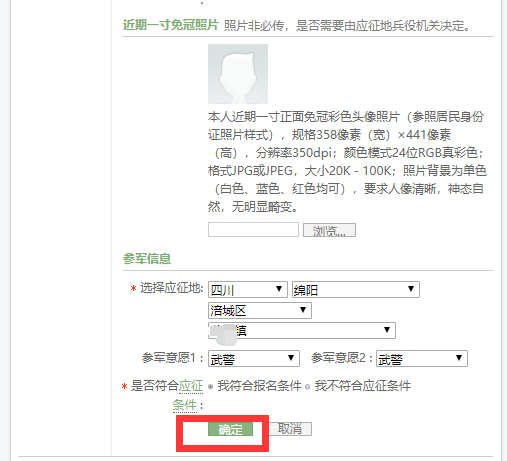
Task: Click the arrow on the town dropdown
Action: coord(387,330)
